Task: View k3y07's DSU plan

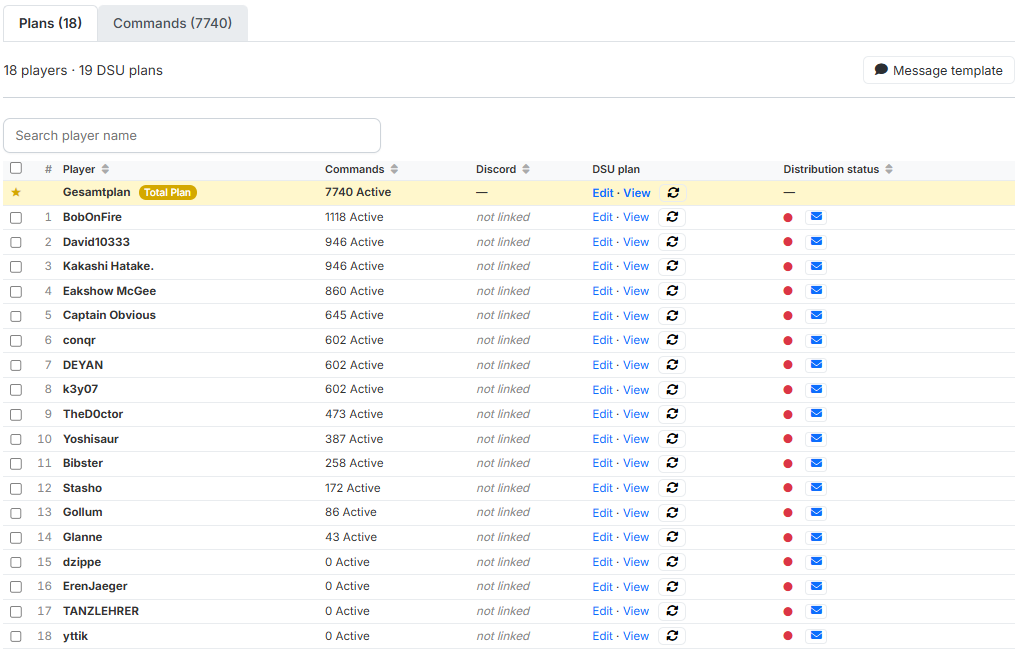Action: point(636,389)
